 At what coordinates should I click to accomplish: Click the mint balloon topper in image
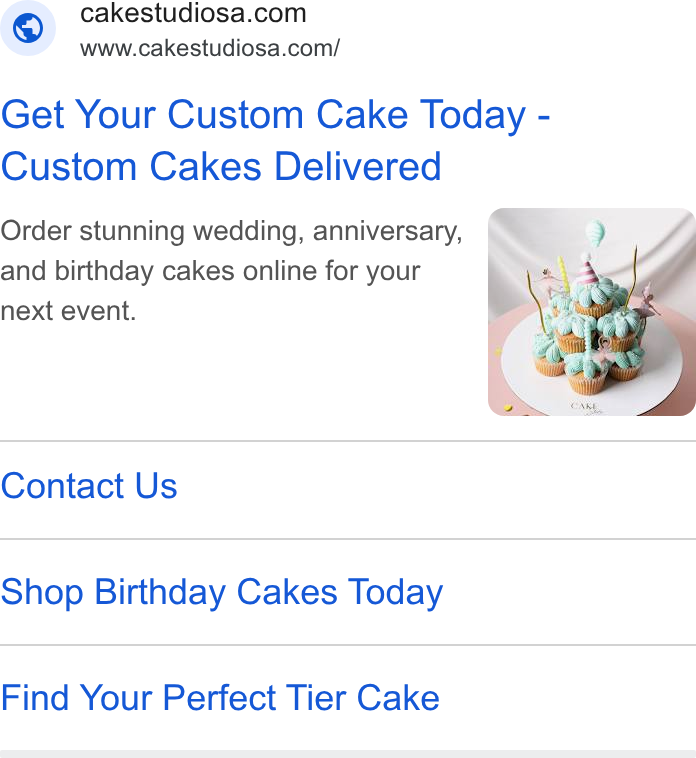595,232
